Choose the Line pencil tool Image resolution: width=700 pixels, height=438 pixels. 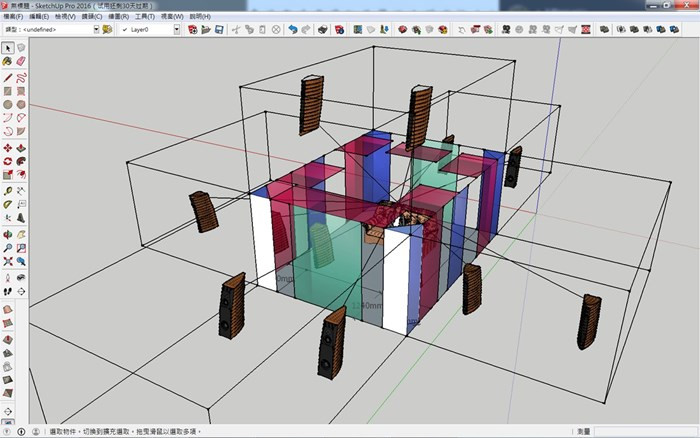[x=7, y=76]
